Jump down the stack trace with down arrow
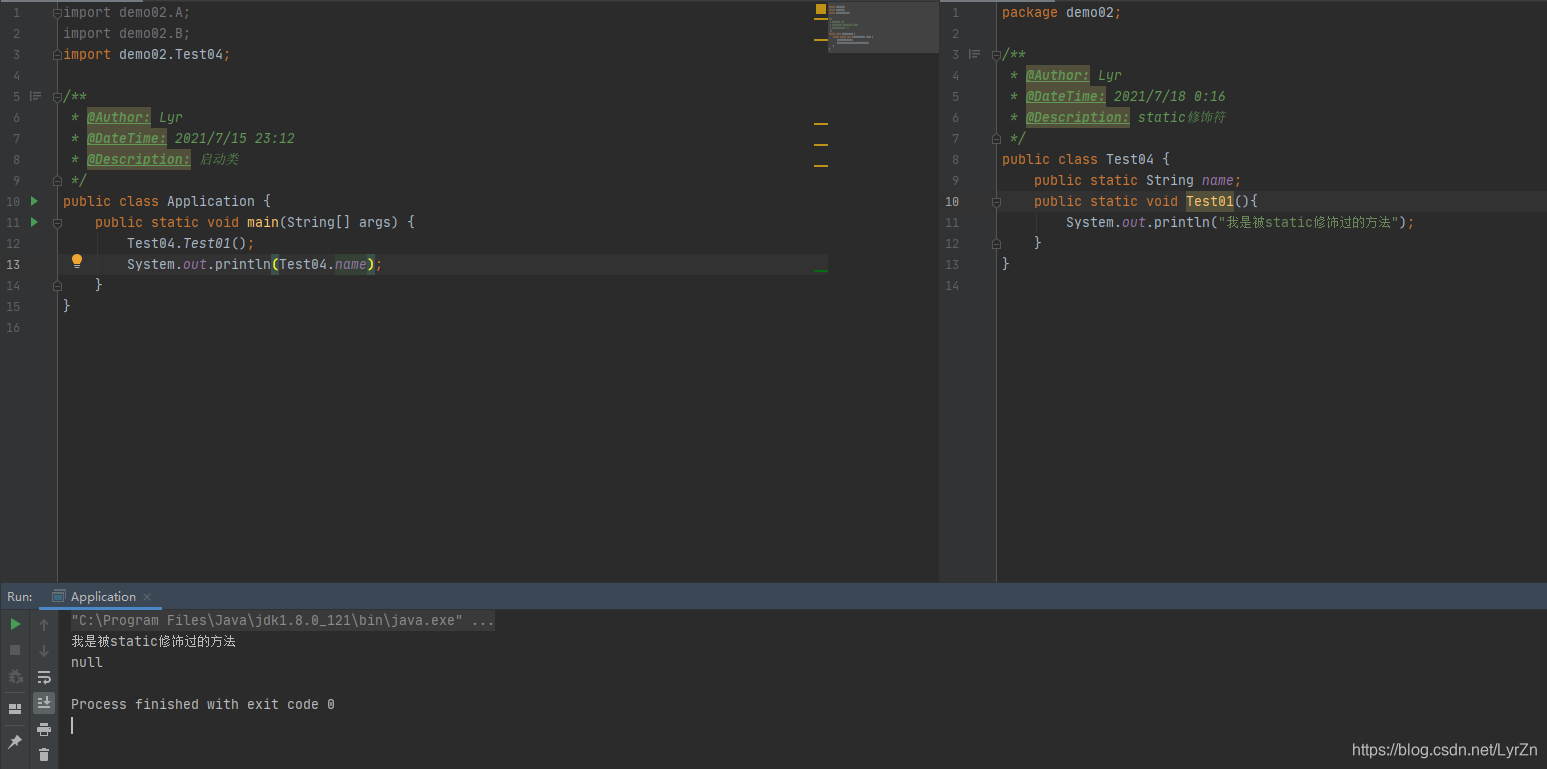Screen dimensions: 1547x769 tap(44, 651)
